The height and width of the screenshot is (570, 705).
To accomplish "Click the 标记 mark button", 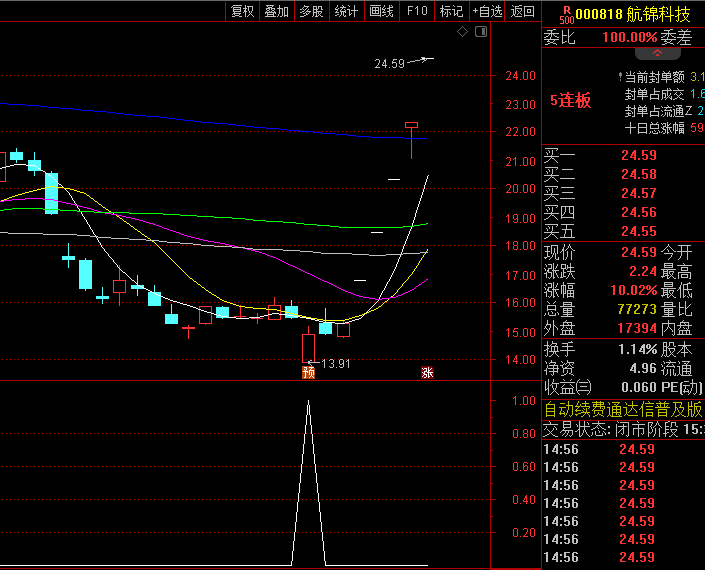I will [x=451, y=11].
